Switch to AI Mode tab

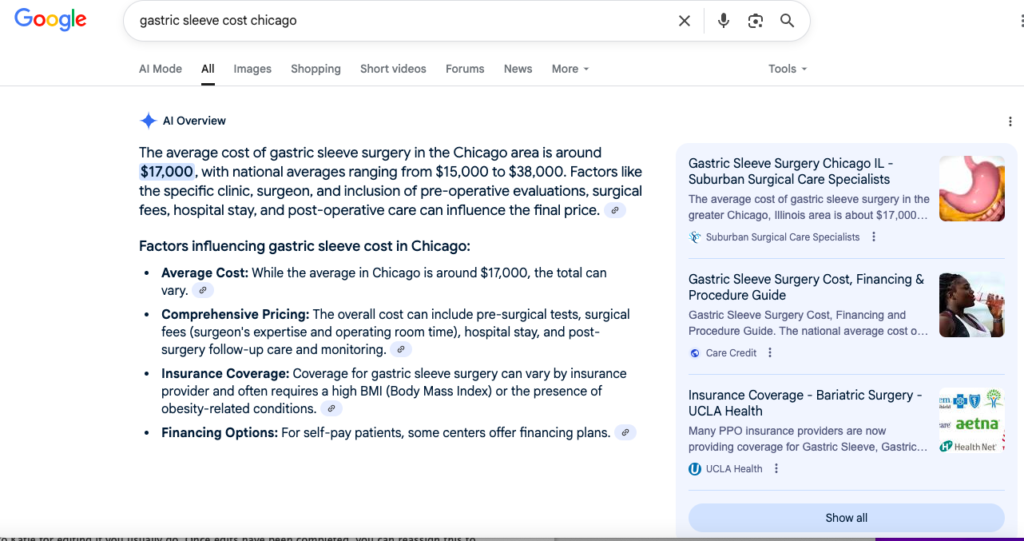[160, 69]
